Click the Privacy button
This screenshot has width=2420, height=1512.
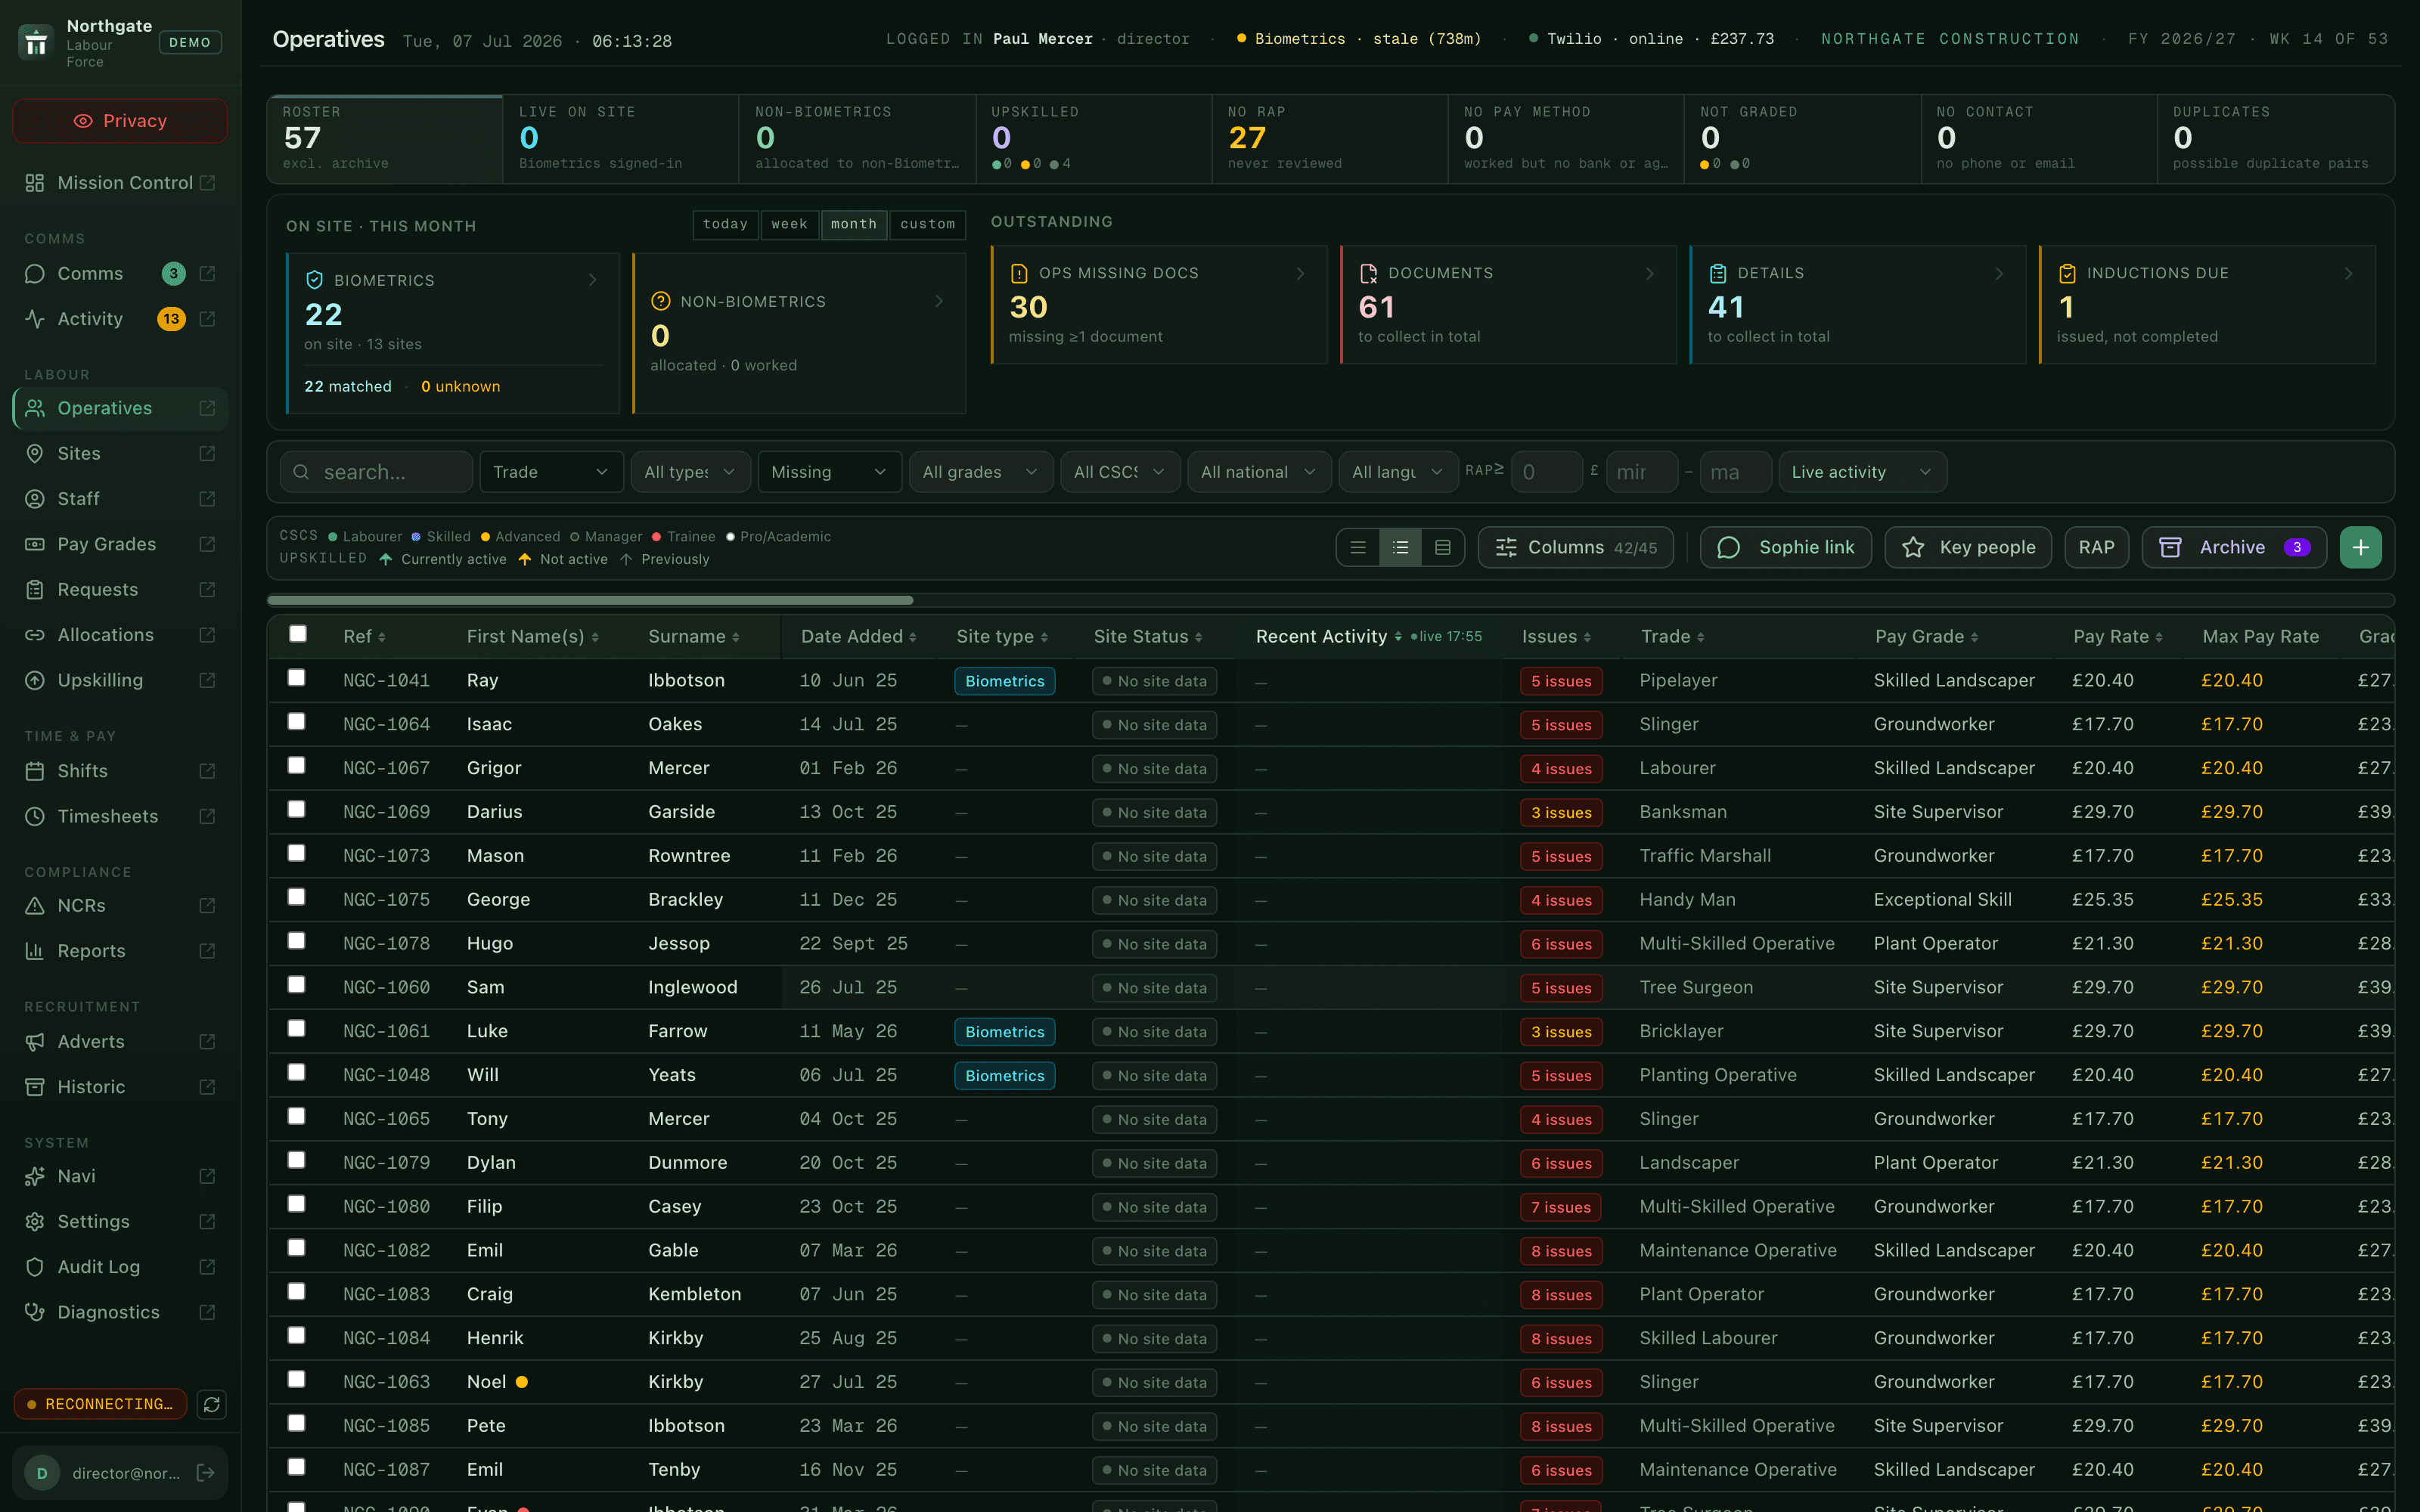(120, 121)
